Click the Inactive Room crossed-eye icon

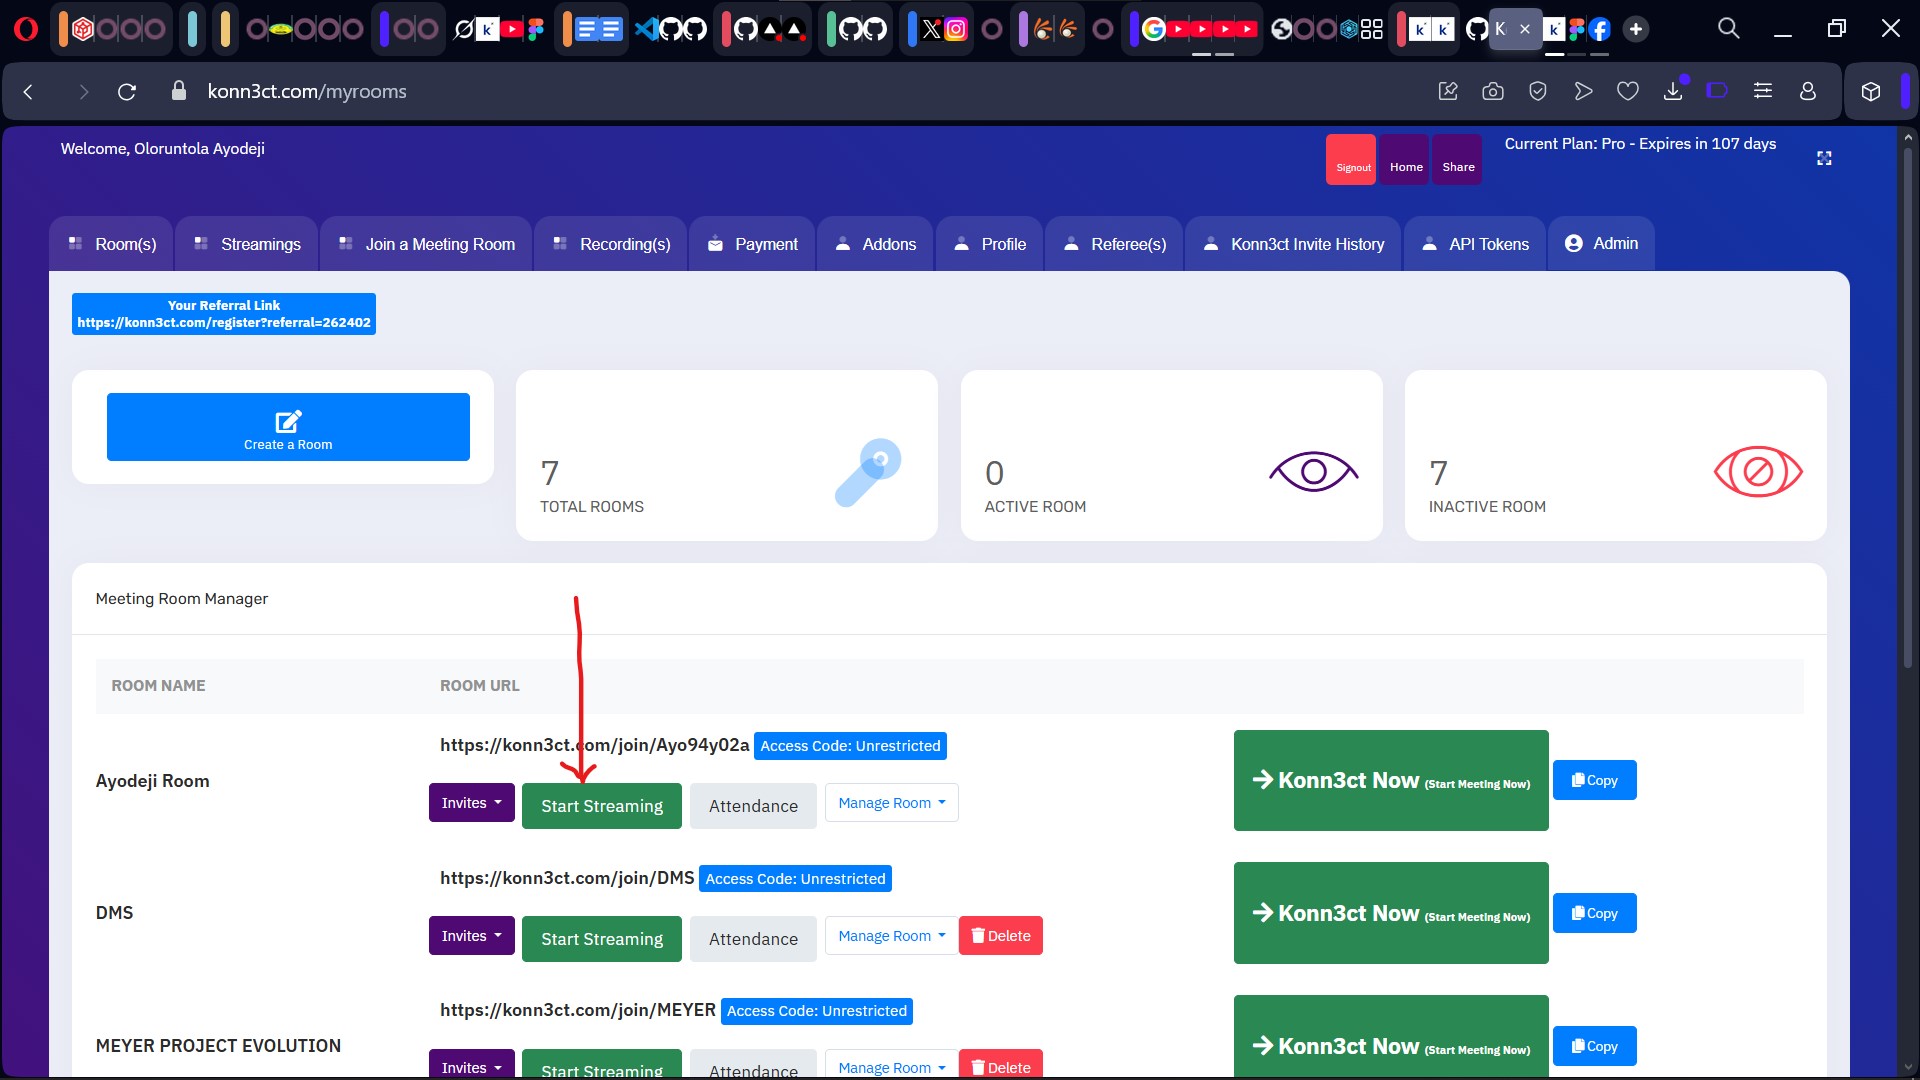coord(1757,472)
